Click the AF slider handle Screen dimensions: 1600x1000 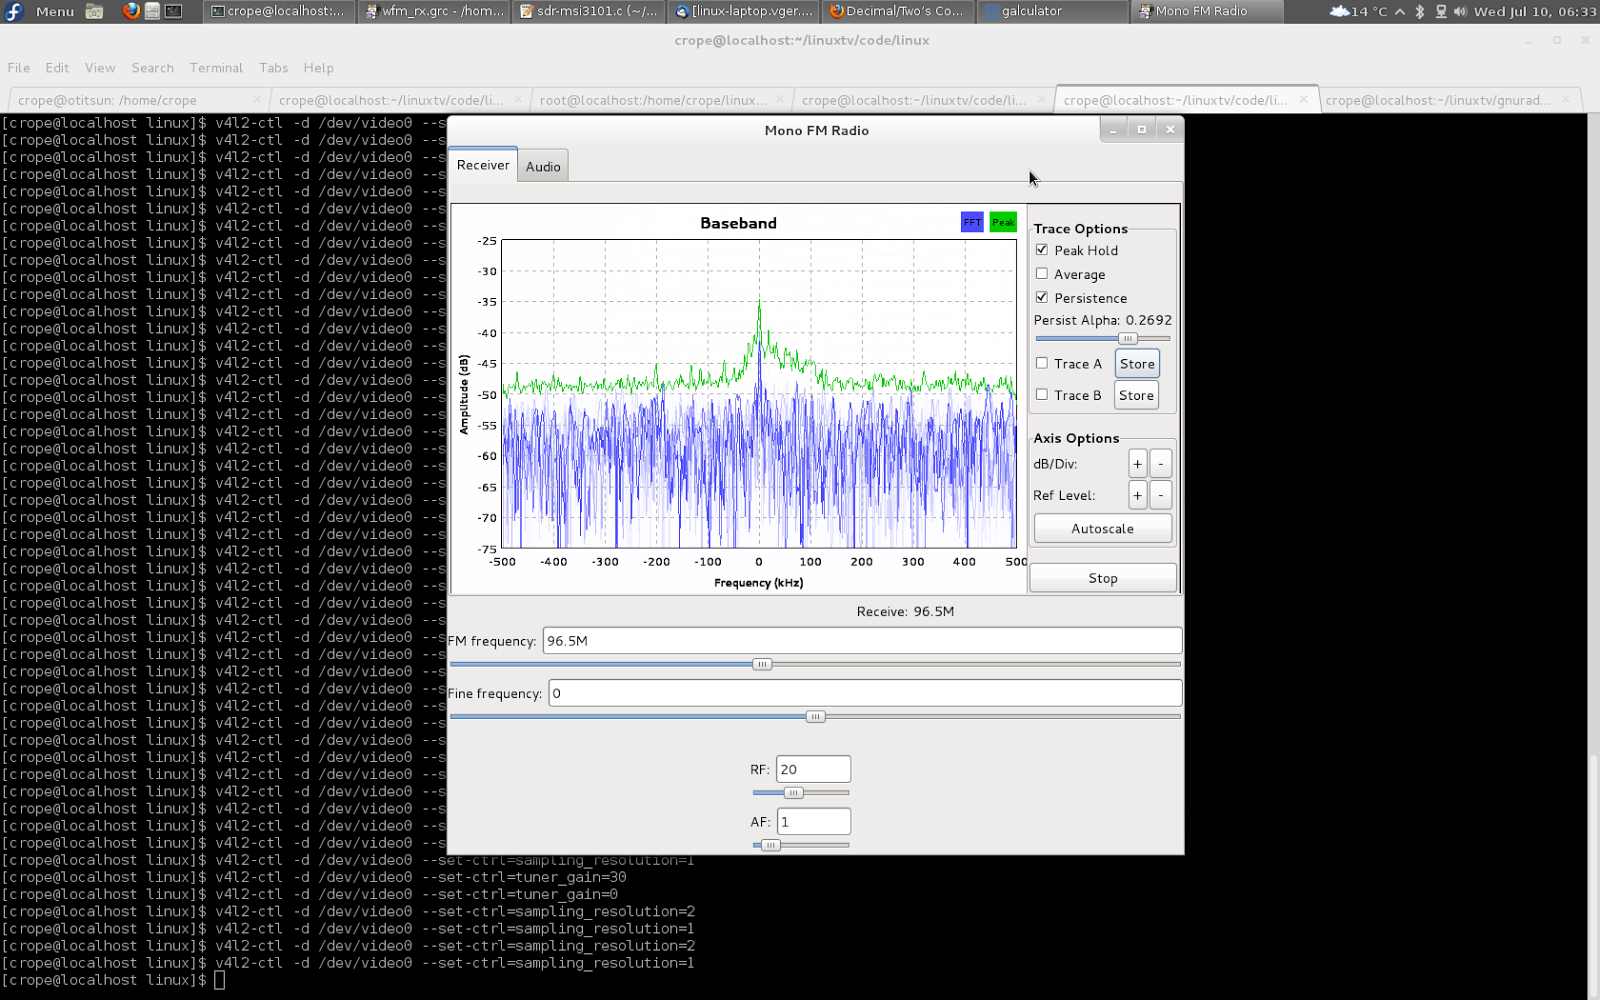[x=770, y=845]
